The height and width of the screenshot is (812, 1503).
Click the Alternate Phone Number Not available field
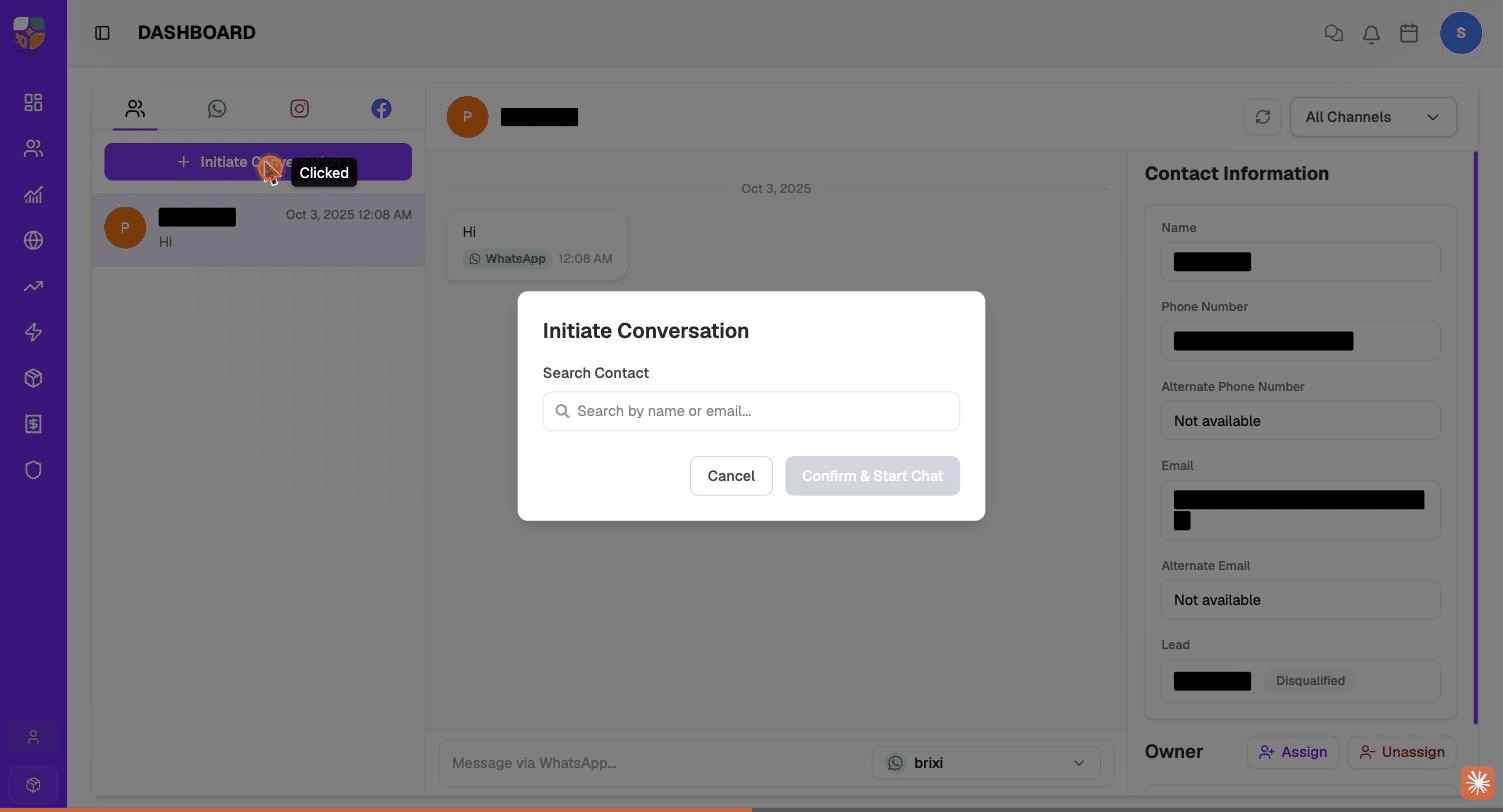[1300, 421]
